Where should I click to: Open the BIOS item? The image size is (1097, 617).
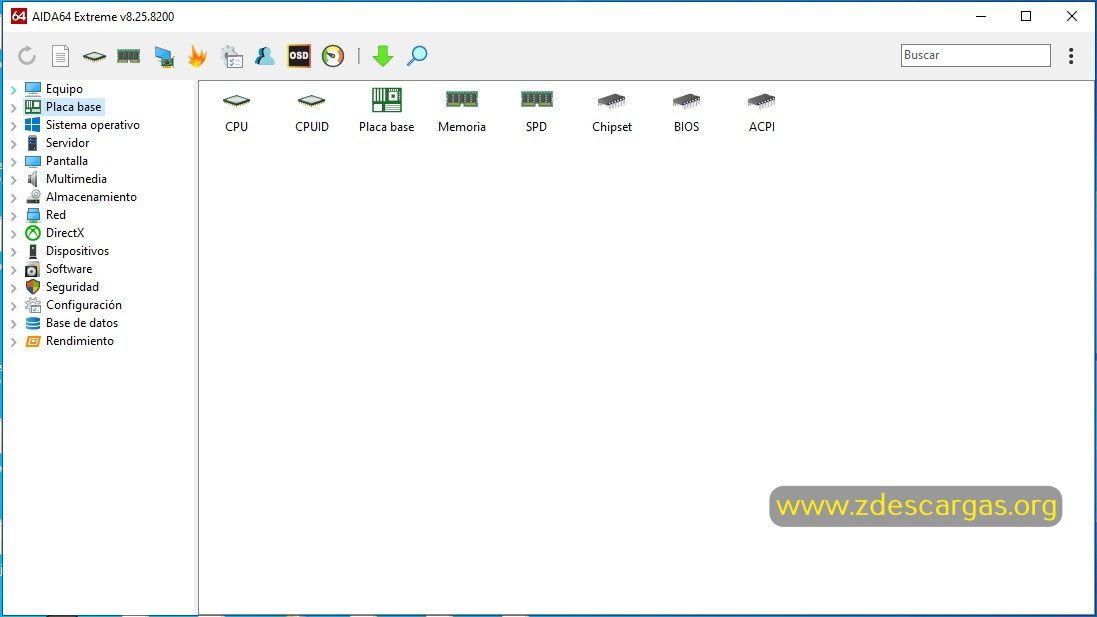click(x=686, y=113)
